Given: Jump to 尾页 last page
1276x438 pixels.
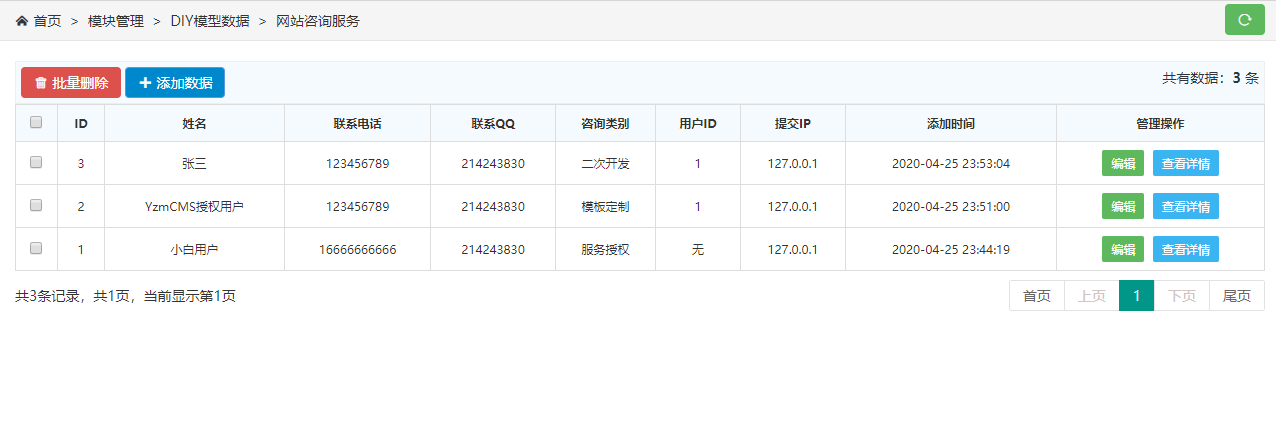Looking at the screenshot, I should (x=1237, y=296).
